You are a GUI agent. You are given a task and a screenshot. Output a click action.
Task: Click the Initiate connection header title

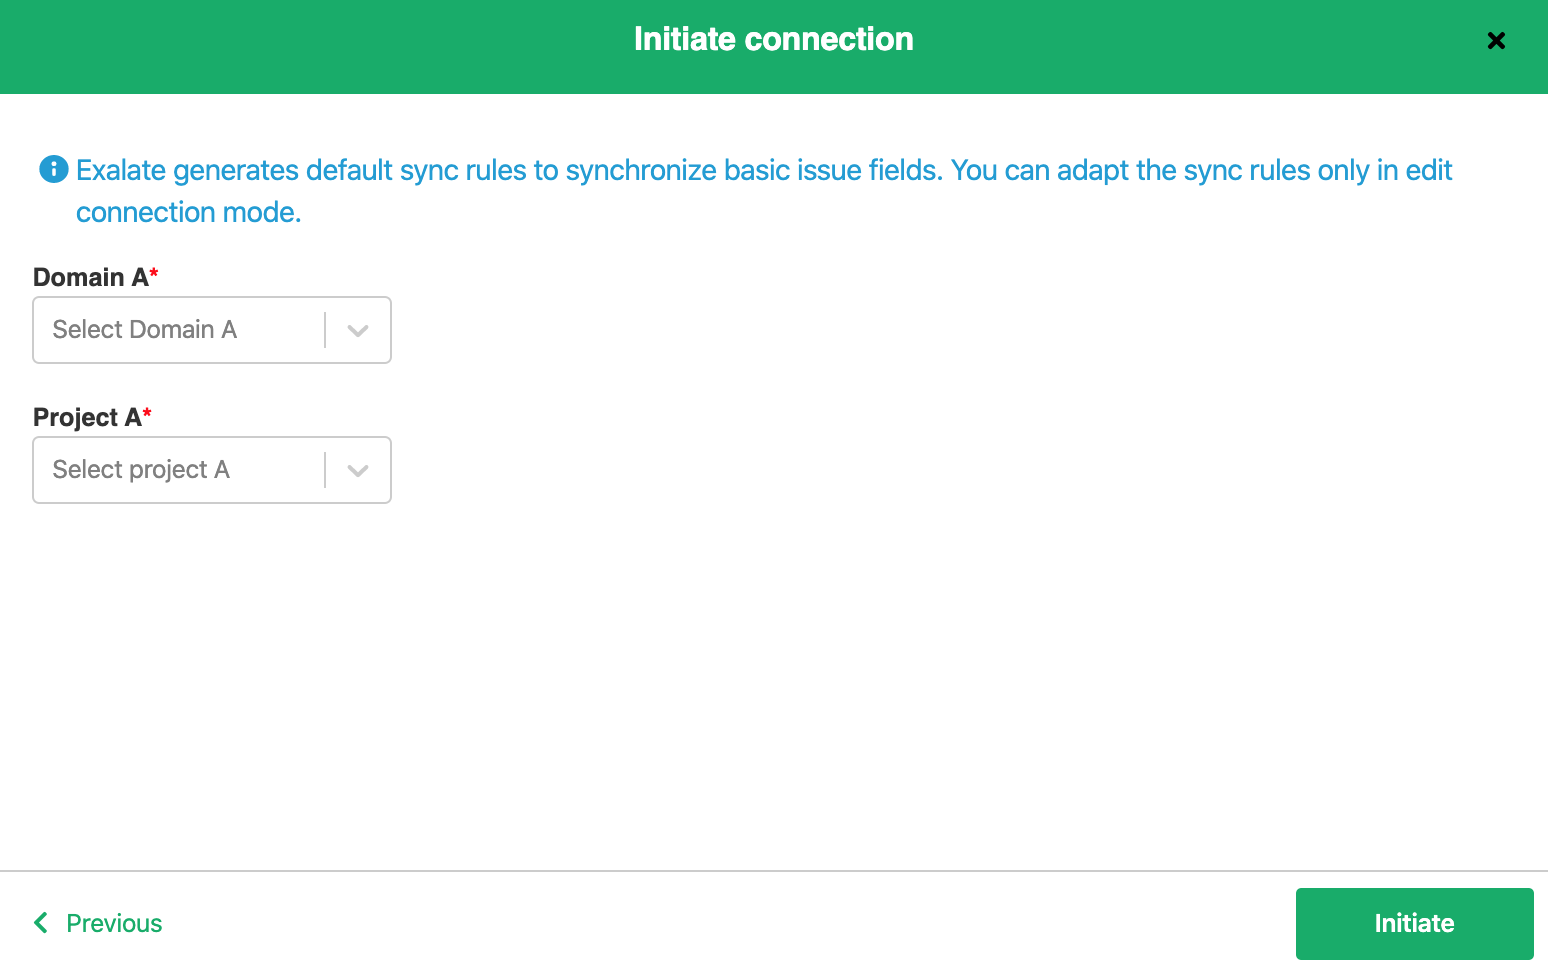pyautogui.click(x=773, y=39)
